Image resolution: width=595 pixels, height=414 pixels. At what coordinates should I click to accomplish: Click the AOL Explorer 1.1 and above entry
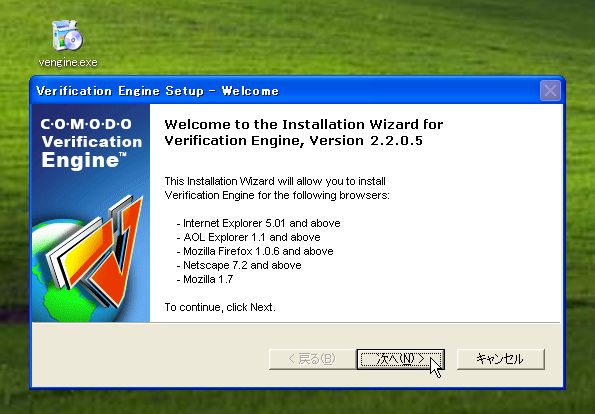(249, 237)
